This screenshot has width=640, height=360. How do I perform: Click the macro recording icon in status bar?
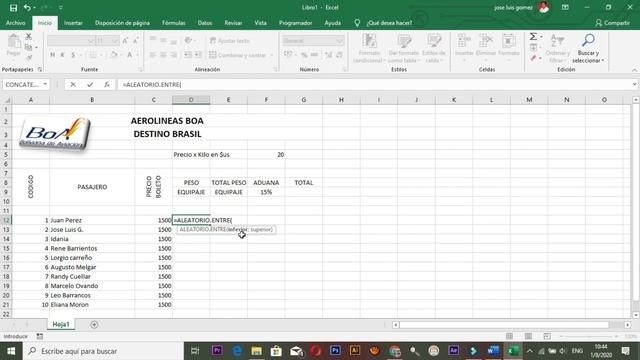(40, 336)
